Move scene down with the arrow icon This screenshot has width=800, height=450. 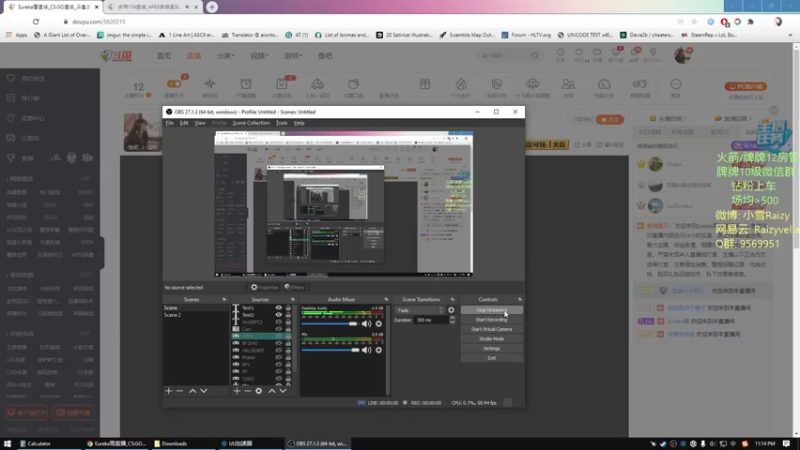[204, 391]
